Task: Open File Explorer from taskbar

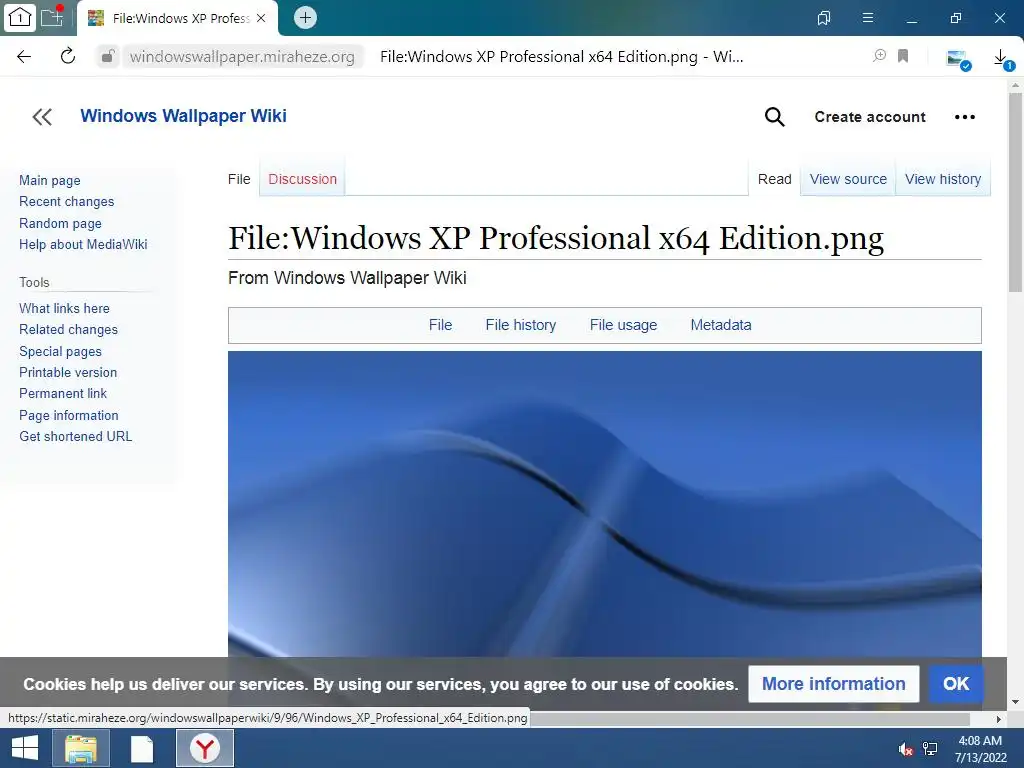Action: (x=81, y=748)
